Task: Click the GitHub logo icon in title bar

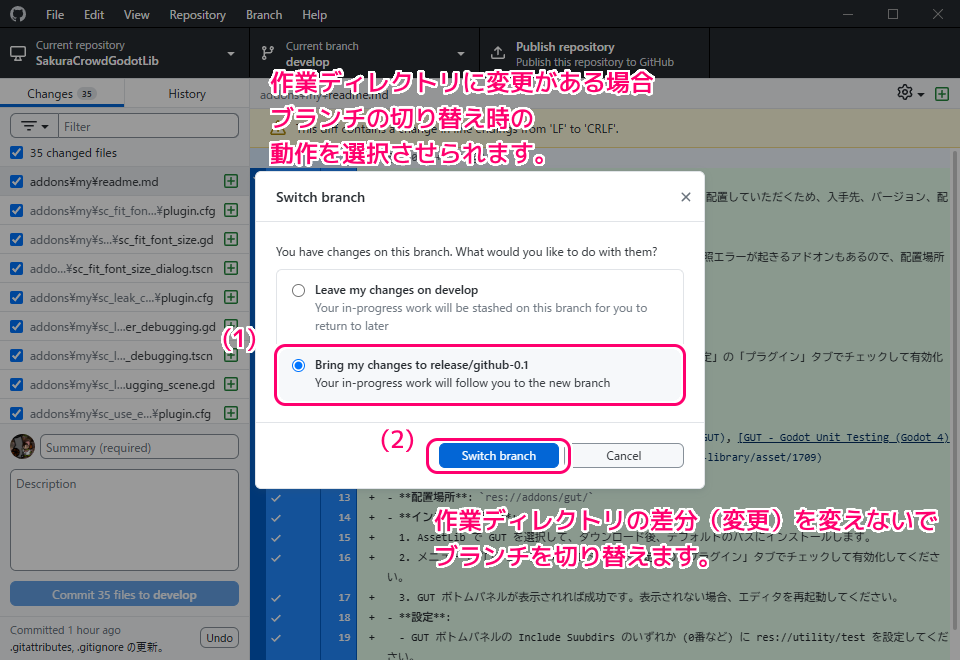Action: tap(19, 15)
